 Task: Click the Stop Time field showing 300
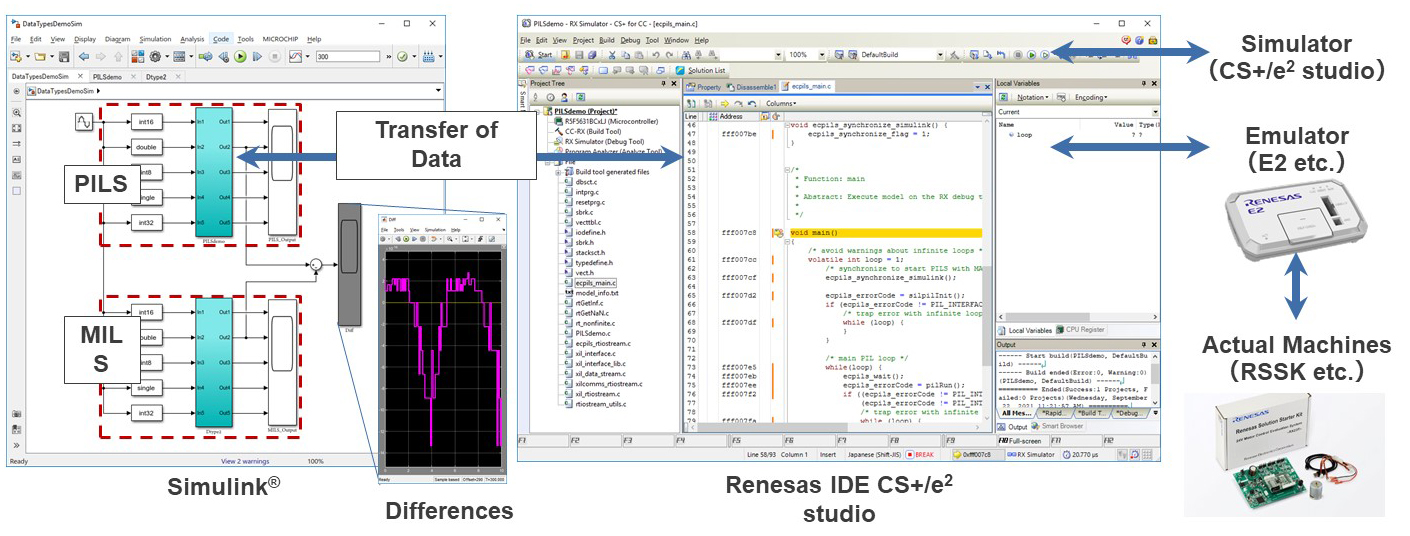pyautogui.click(x=347, y=56)
